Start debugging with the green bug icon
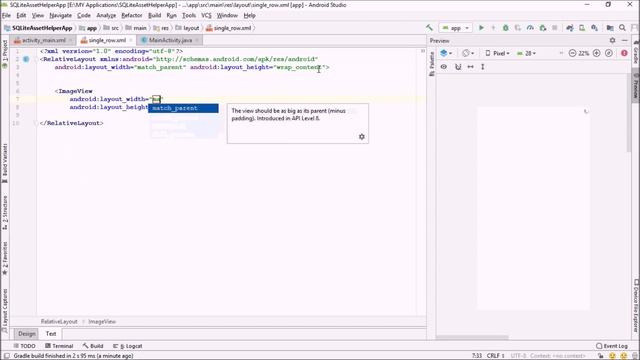Viewport: 640px width, 360px height. (505, 28)
